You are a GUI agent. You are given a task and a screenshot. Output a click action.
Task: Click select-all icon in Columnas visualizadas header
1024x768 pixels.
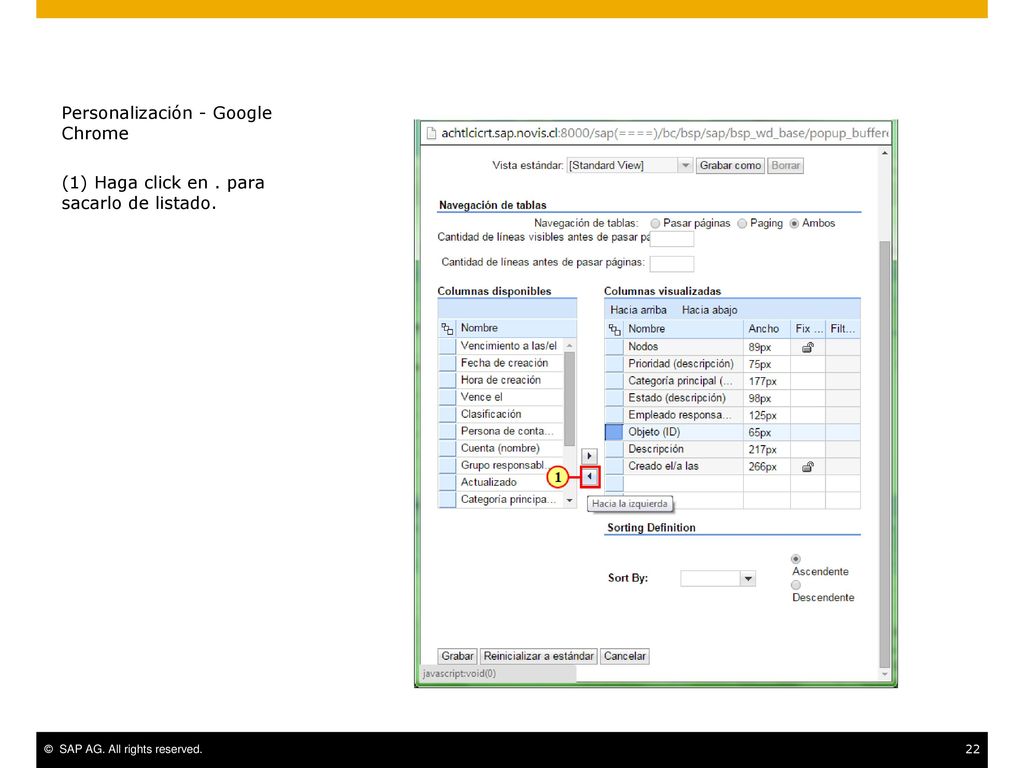point(614,329)
